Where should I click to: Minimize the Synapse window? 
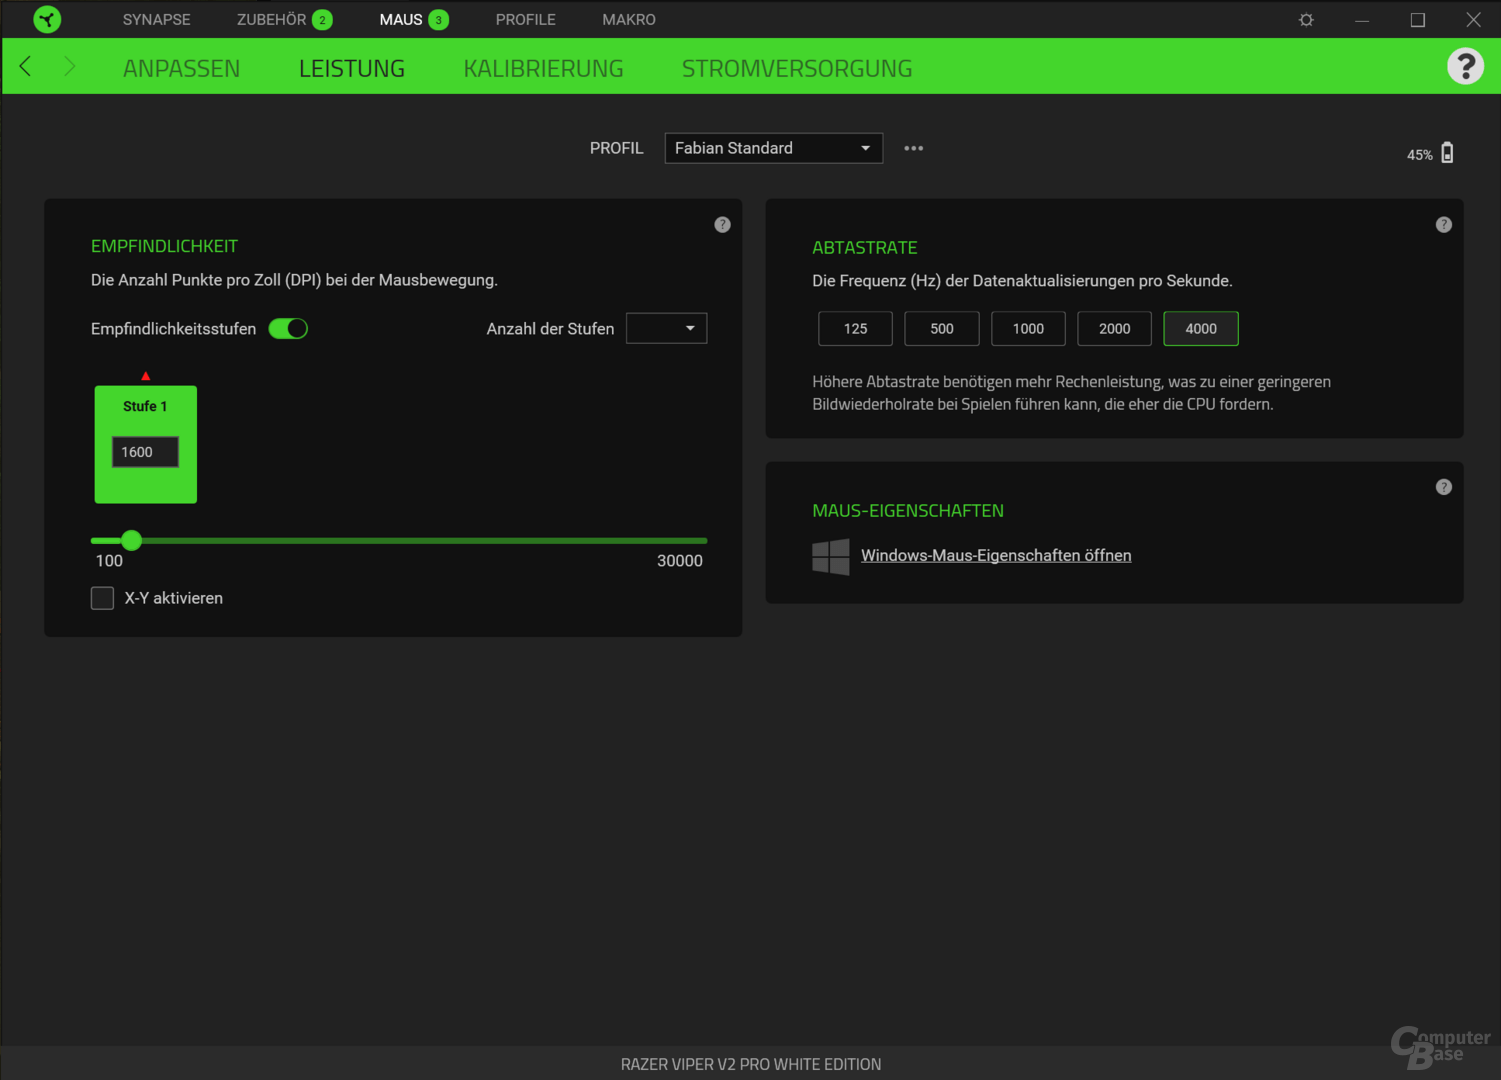point(1362,19)
